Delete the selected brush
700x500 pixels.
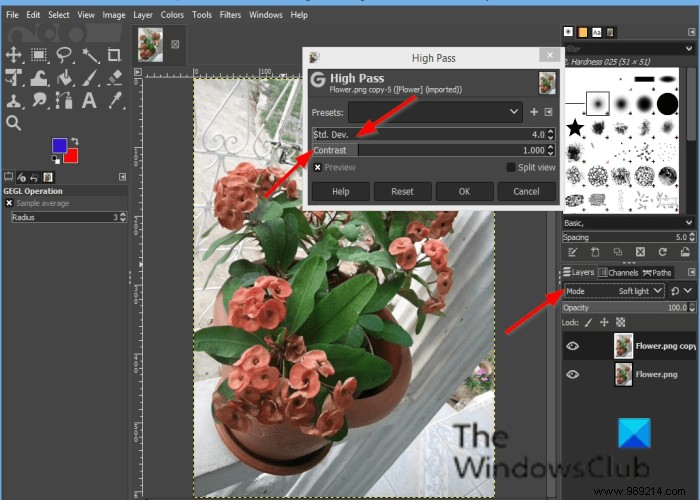click(640, 252)
